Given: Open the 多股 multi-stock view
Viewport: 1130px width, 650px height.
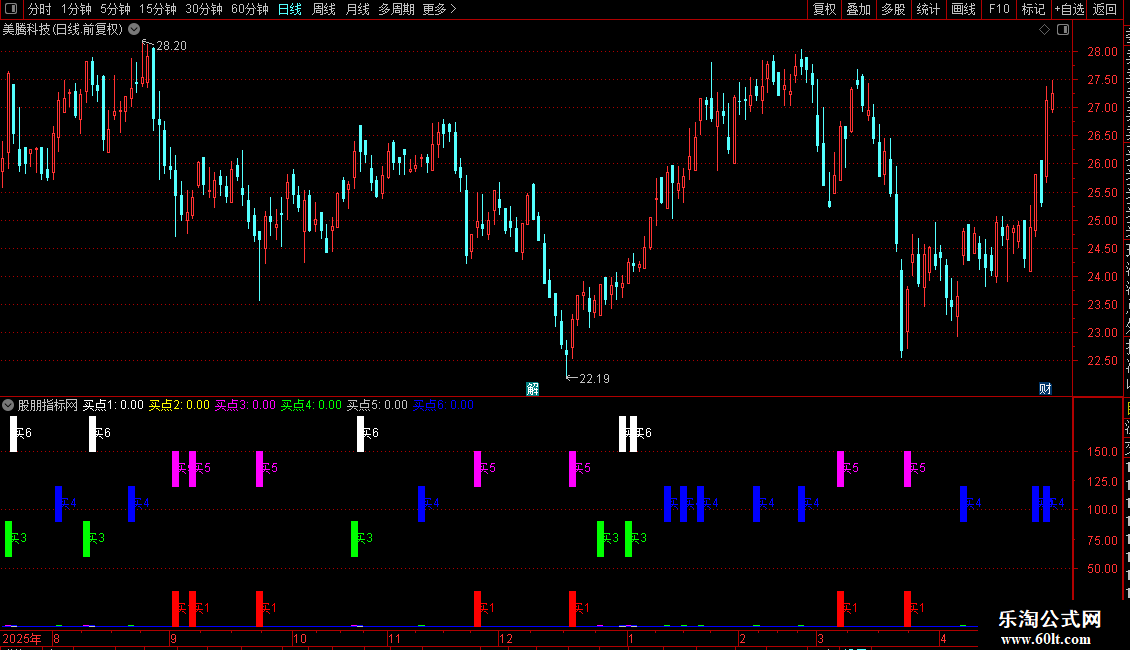Looking at the screenshot, I should 893,9.
